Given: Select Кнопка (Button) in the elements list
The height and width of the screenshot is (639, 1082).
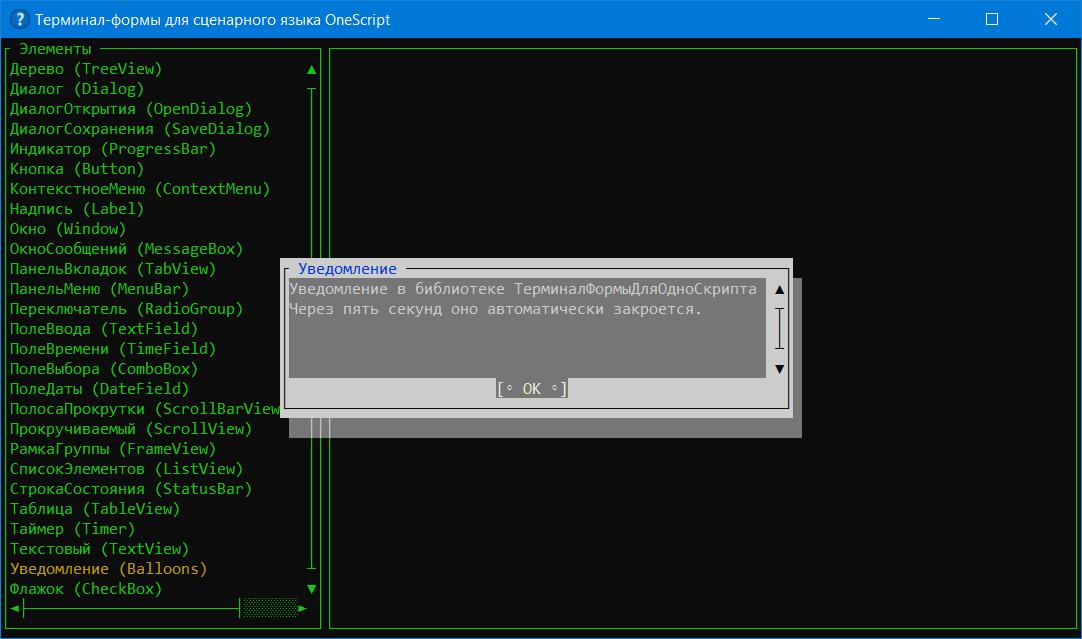Looking at the screenshot, I should pyautogui.click(x=77, y=169).
